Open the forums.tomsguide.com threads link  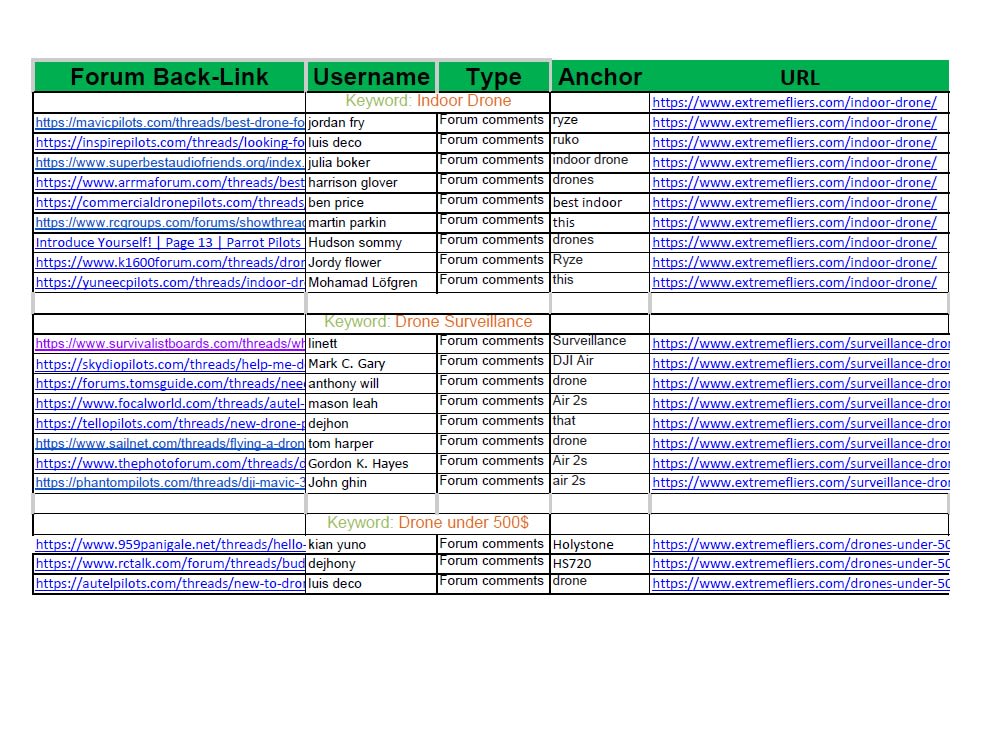click(x=170, y=383)
